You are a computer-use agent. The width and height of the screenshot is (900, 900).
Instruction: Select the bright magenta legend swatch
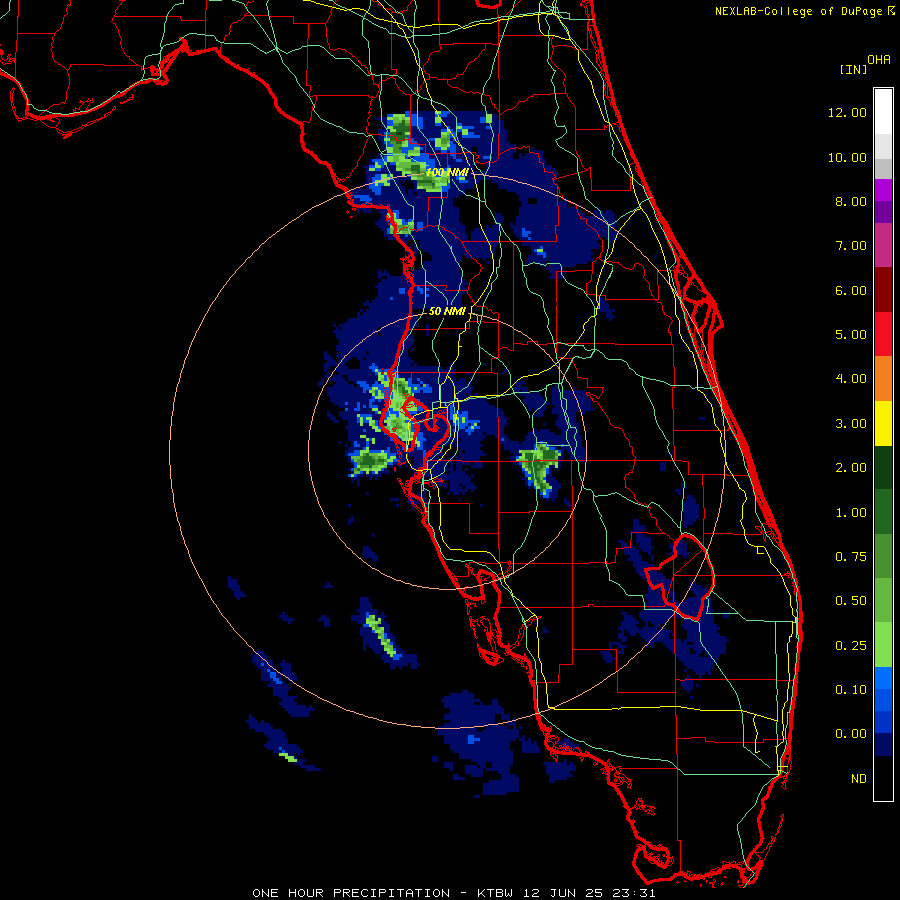coord(883,190)
